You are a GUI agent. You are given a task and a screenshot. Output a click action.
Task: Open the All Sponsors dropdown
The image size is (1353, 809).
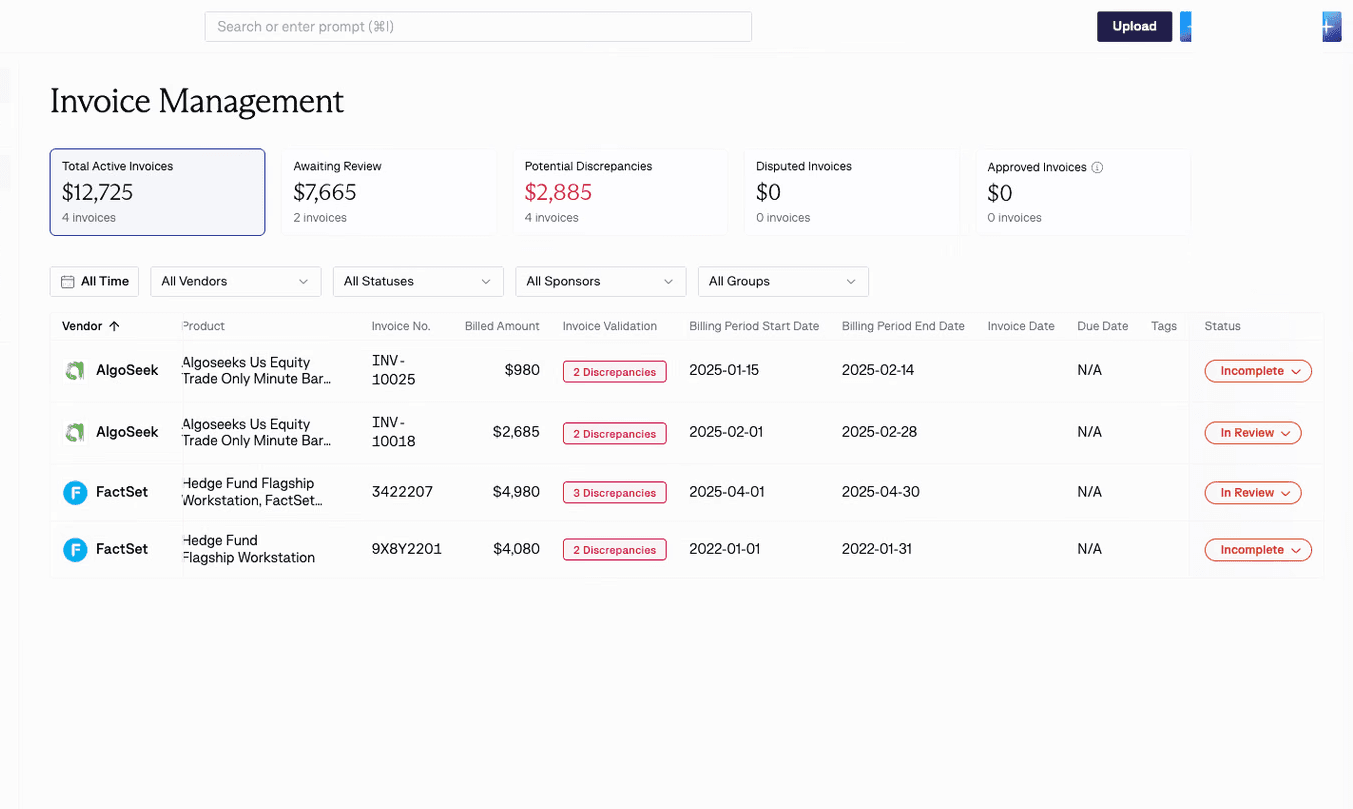(x=601, y=282)
